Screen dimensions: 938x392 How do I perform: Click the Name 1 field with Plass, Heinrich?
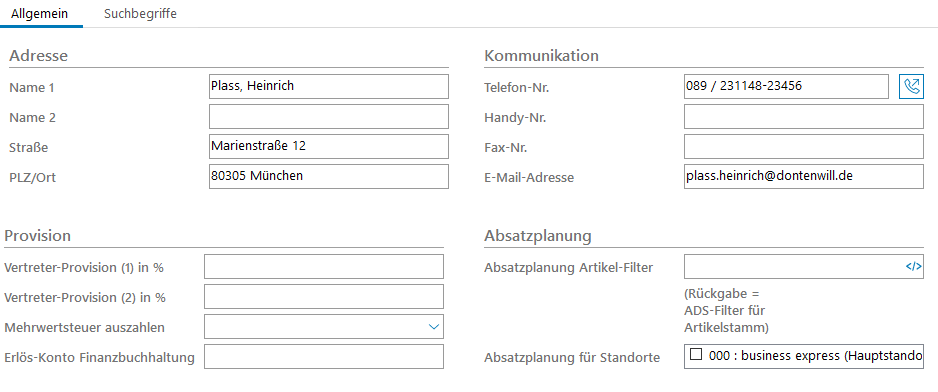pos(328,87)
